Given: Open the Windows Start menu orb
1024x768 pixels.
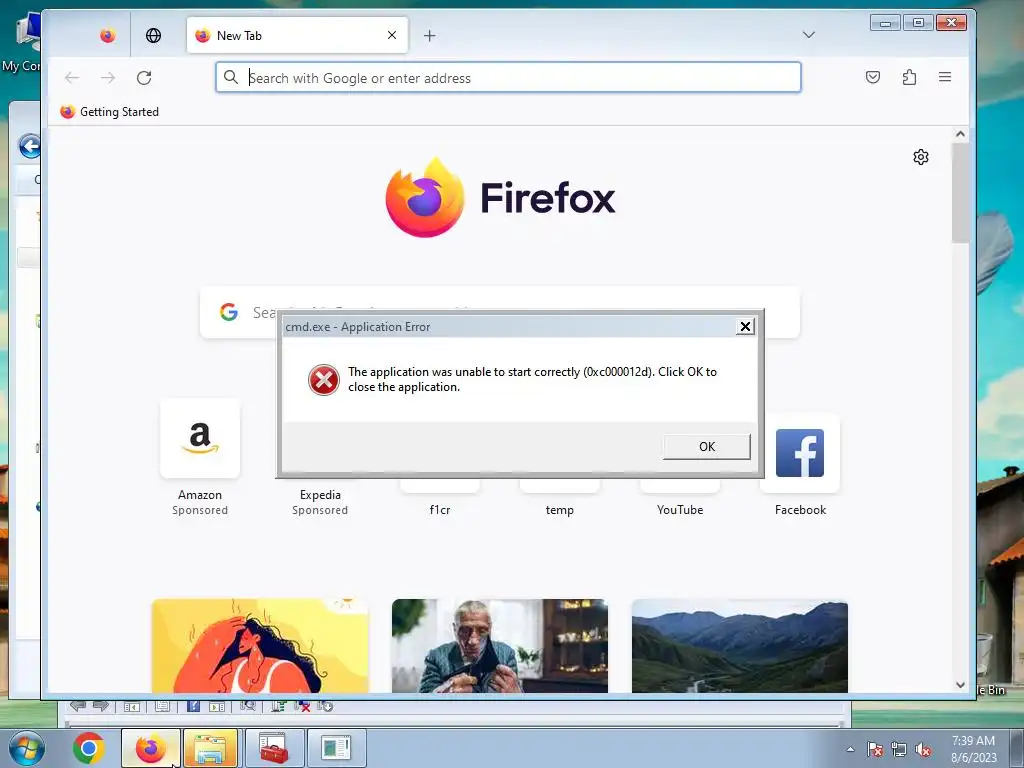Looking at the screenshot, I should (x=27, y=748).
